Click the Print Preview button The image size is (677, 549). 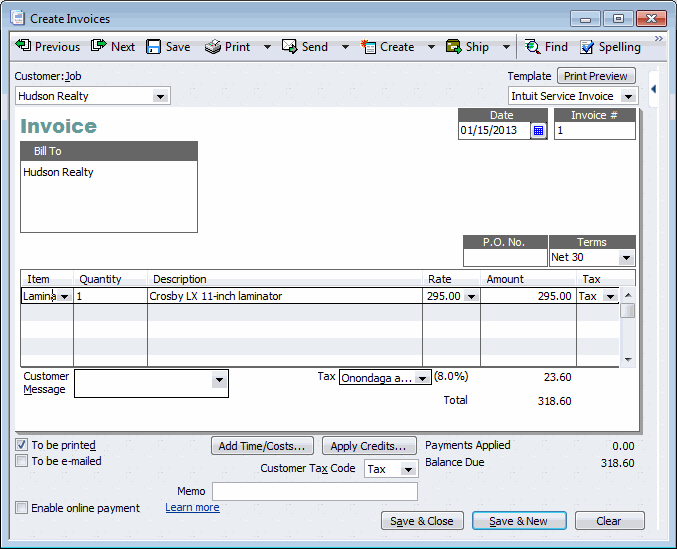point(596,76)
